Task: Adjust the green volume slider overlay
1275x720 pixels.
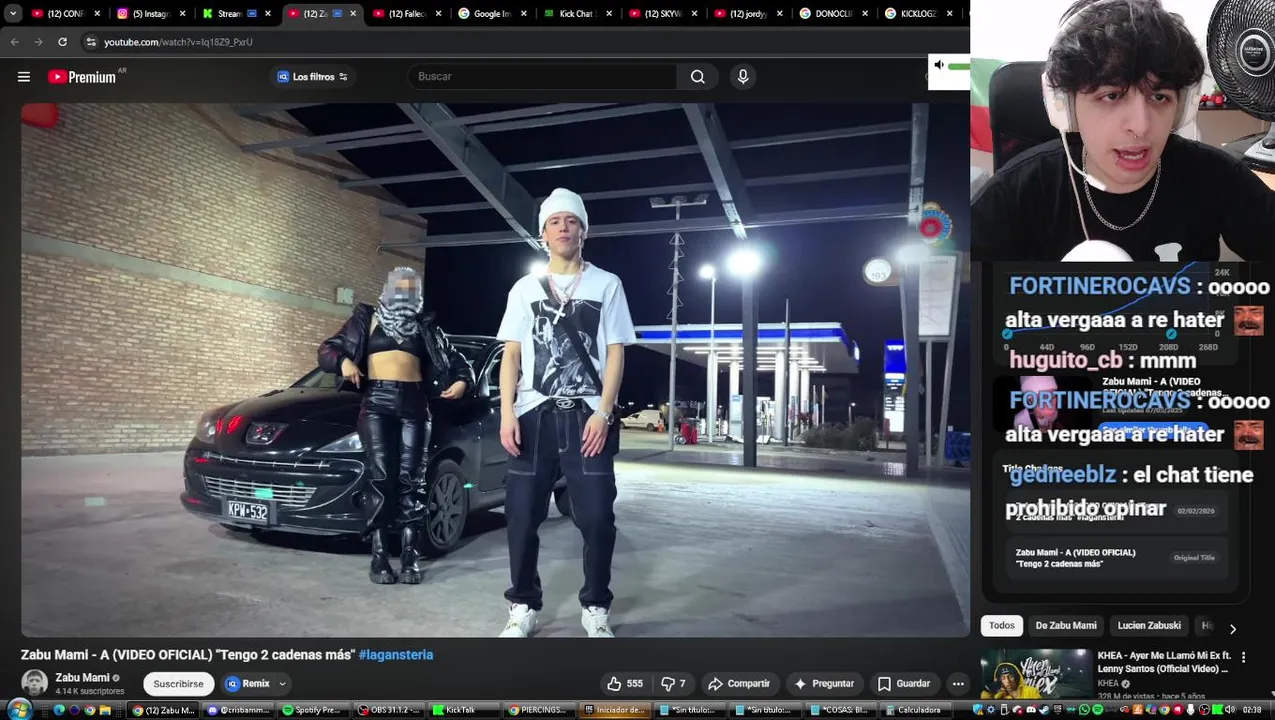Action: tap(959, 66)
